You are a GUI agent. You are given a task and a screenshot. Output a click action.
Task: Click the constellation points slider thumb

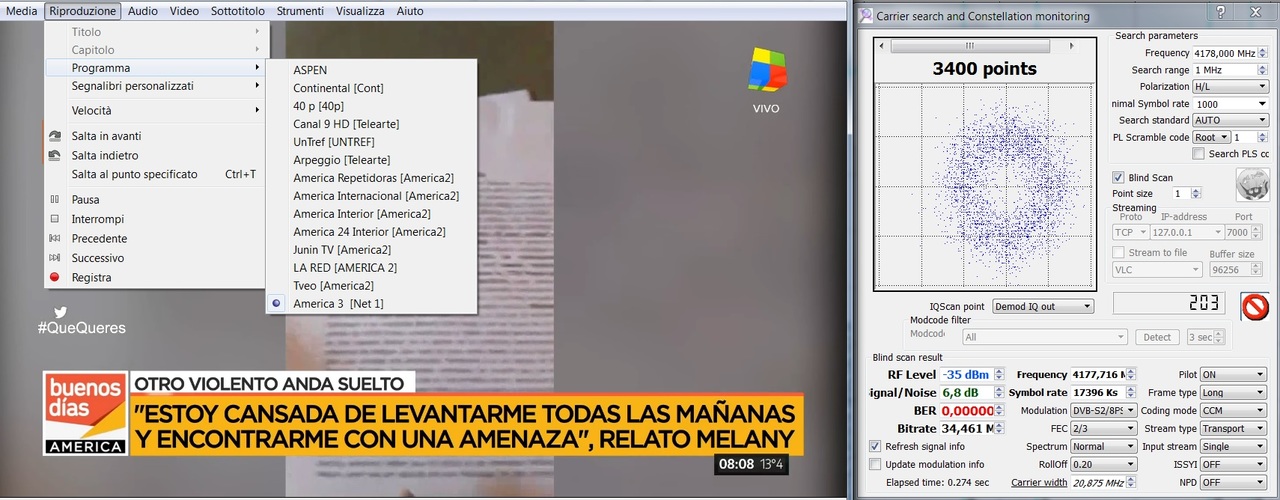point(968,45)
